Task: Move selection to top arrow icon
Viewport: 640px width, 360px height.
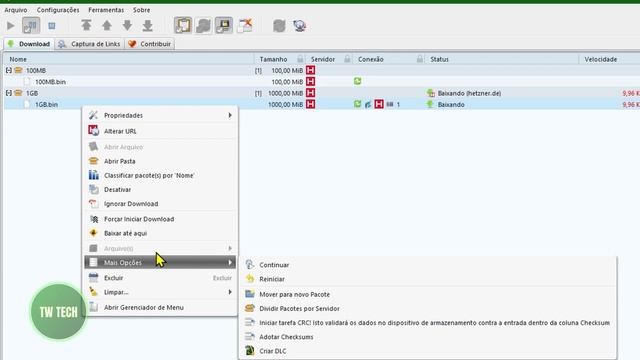Action: point(86,25)
